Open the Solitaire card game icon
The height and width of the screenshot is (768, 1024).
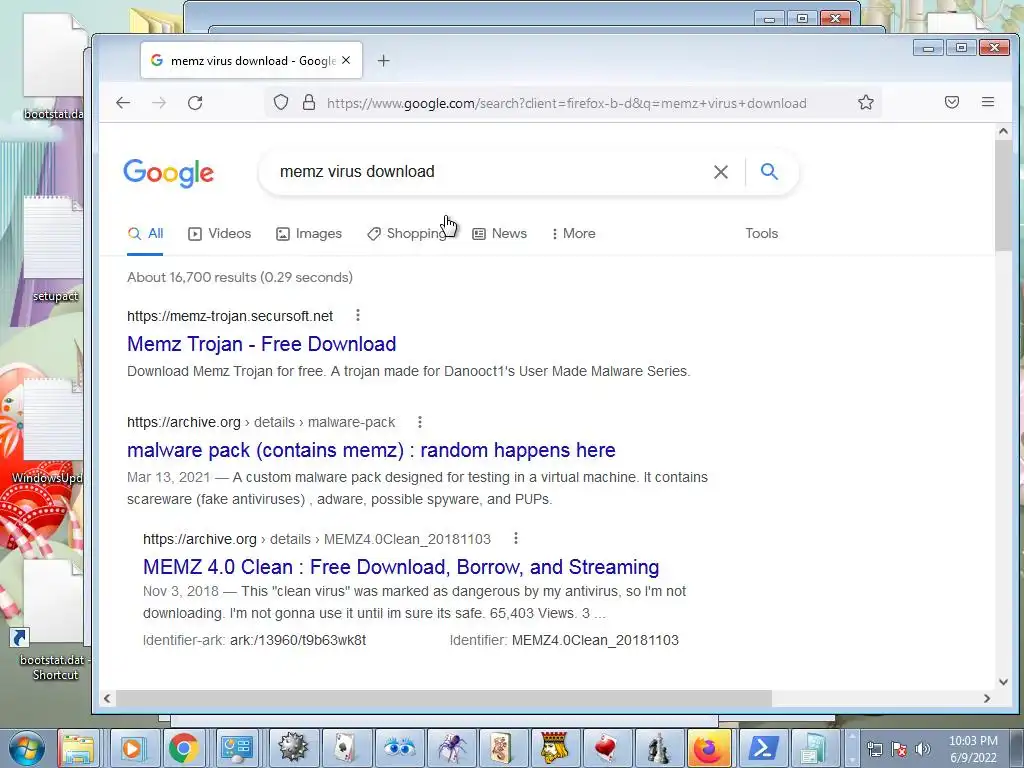(345, 748)
